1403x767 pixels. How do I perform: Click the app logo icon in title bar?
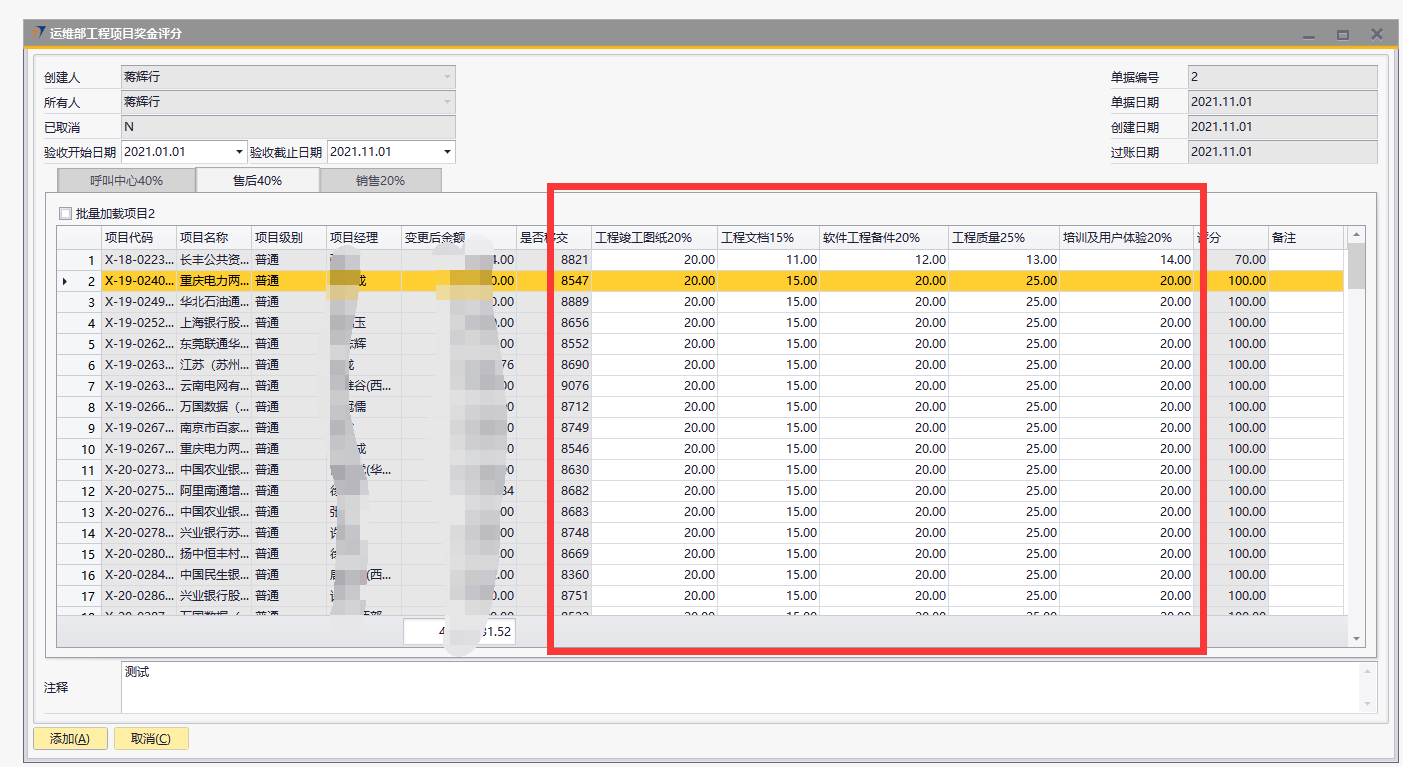coord(38,33)
